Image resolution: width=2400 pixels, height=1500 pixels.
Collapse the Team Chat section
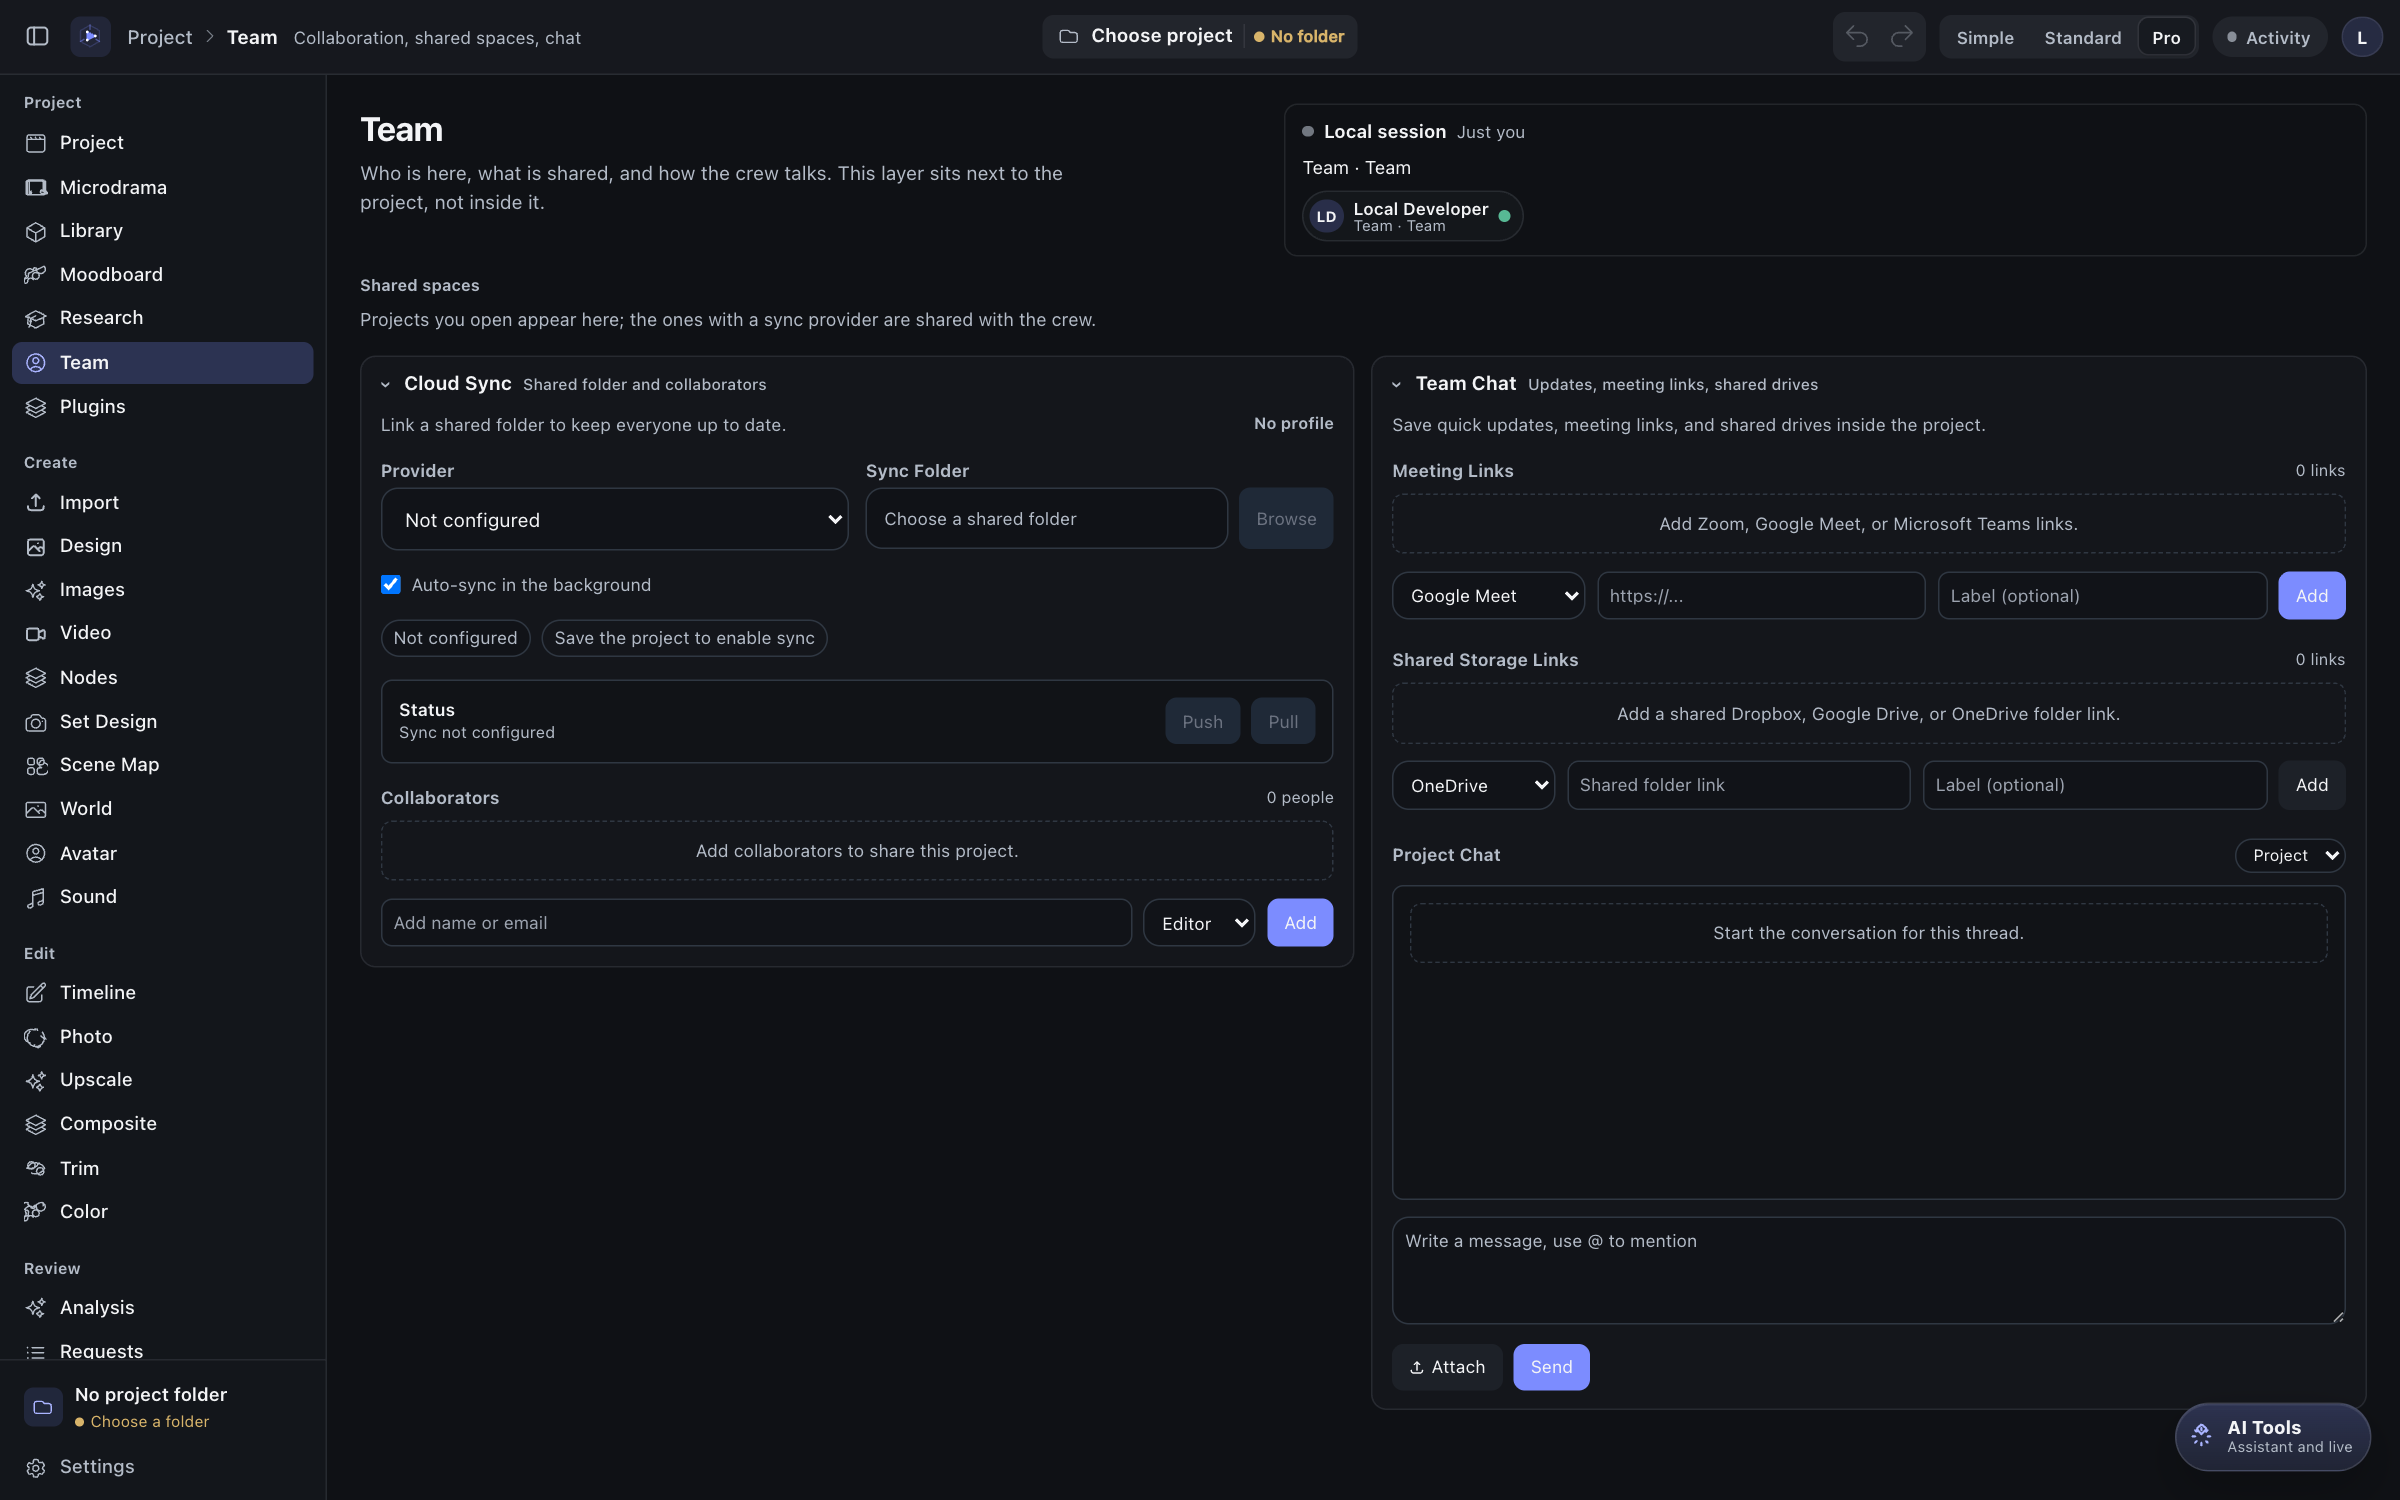1397,384
